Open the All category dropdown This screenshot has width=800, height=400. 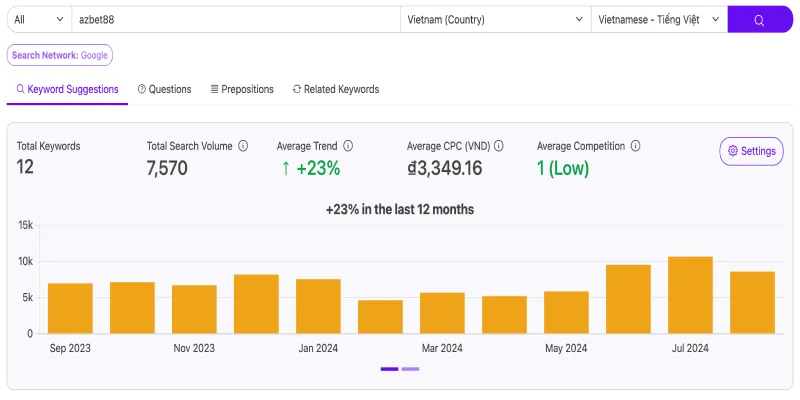(38, 20)
